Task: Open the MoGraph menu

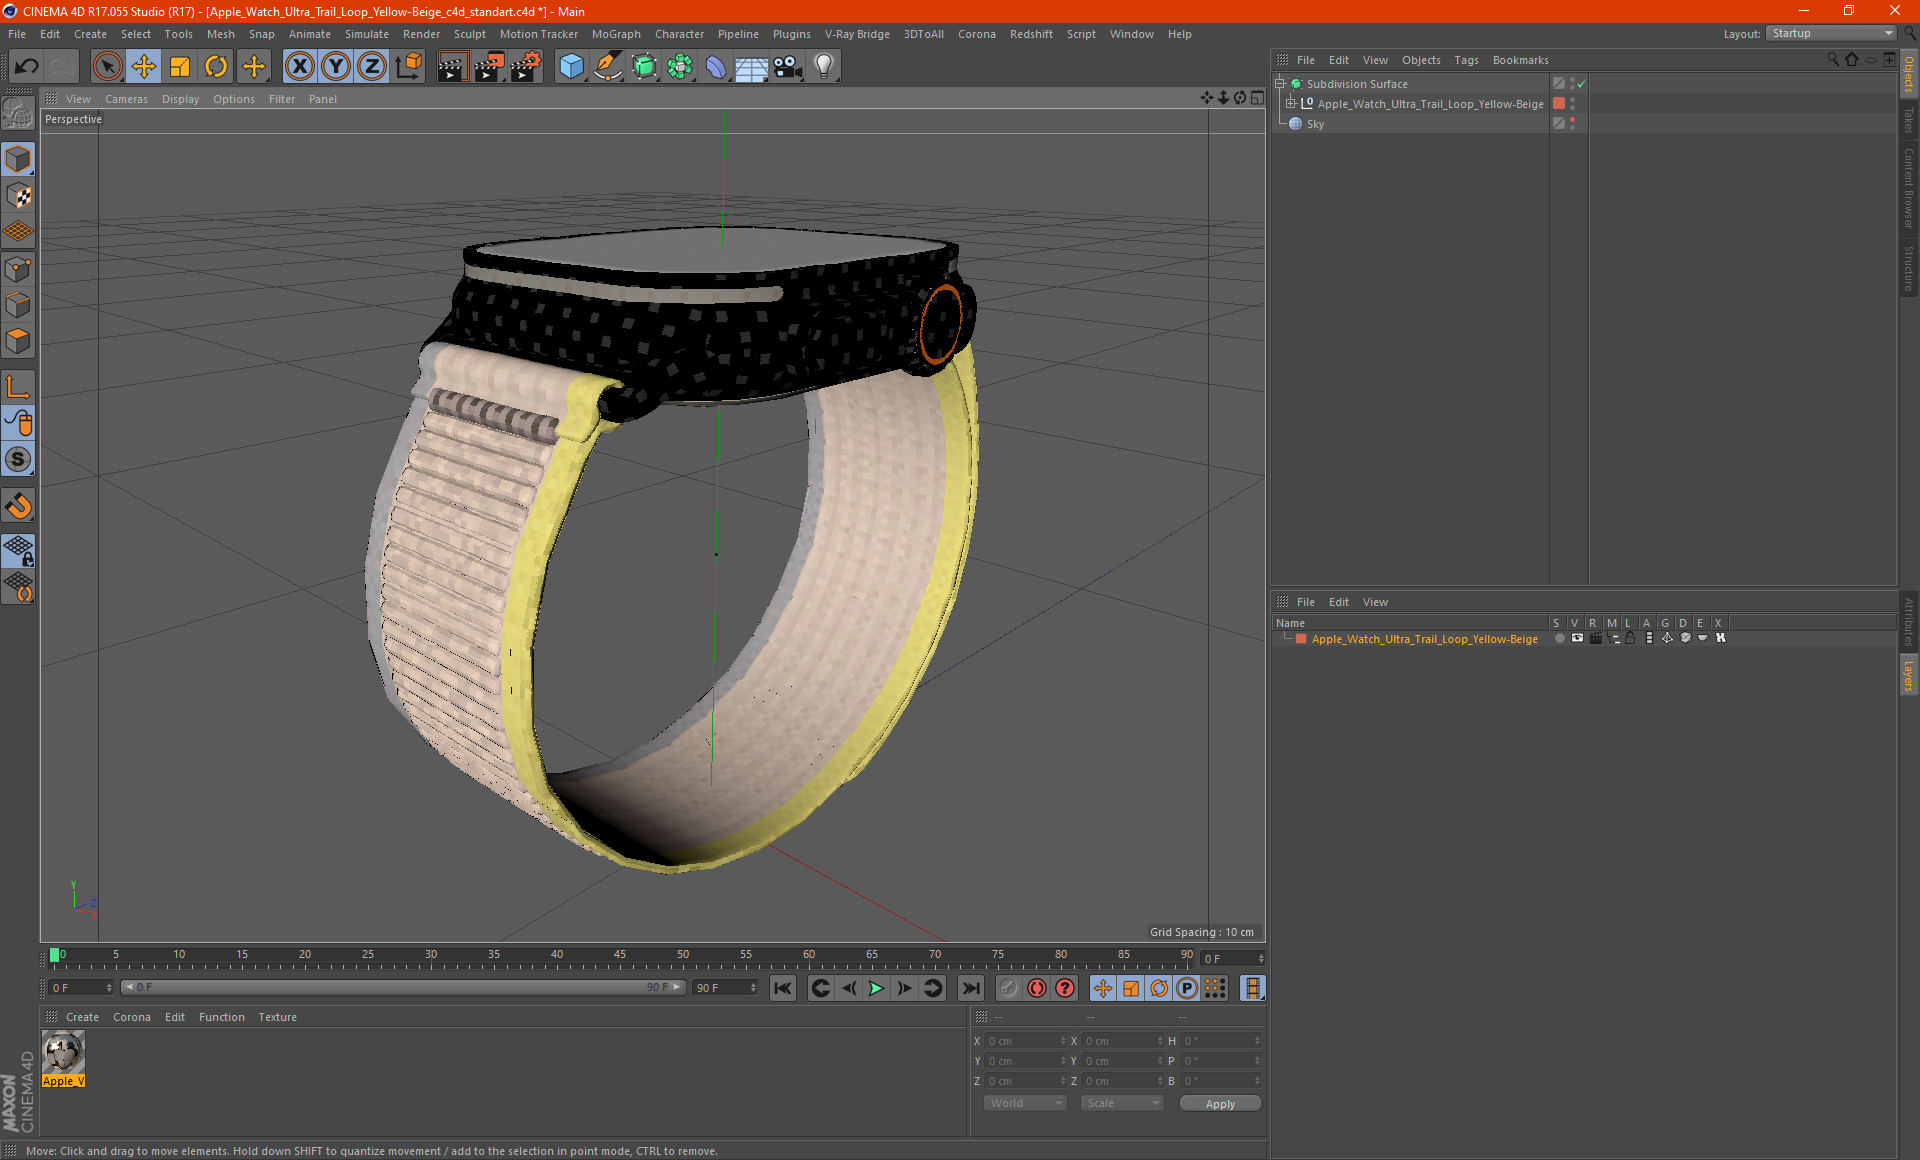Action: coord(616,34)
